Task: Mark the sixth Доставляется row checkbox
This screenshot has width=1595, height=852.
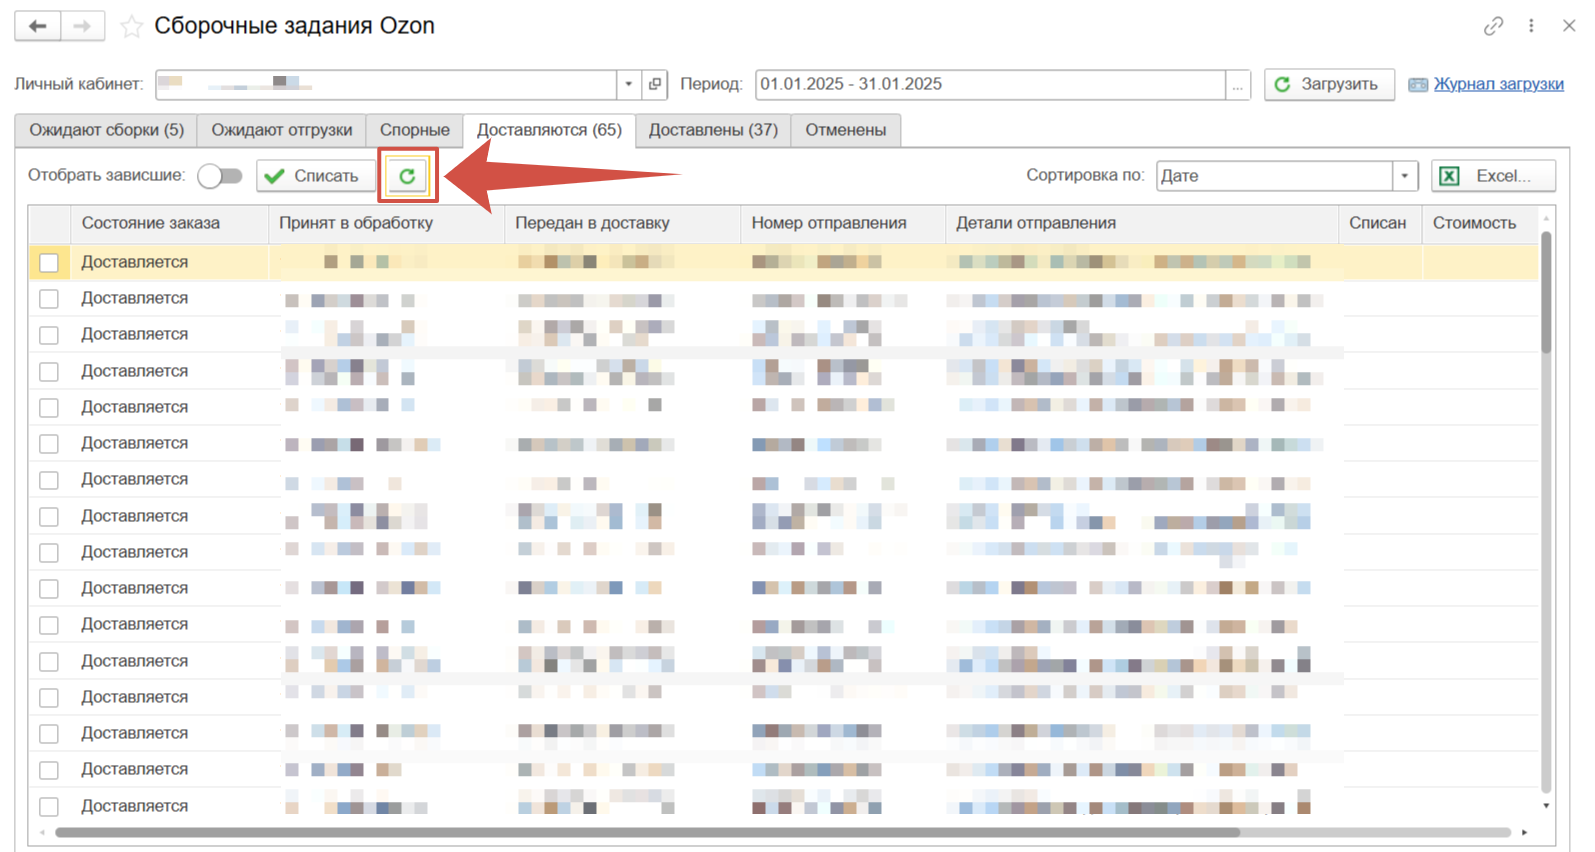Action: pos(49,444)
